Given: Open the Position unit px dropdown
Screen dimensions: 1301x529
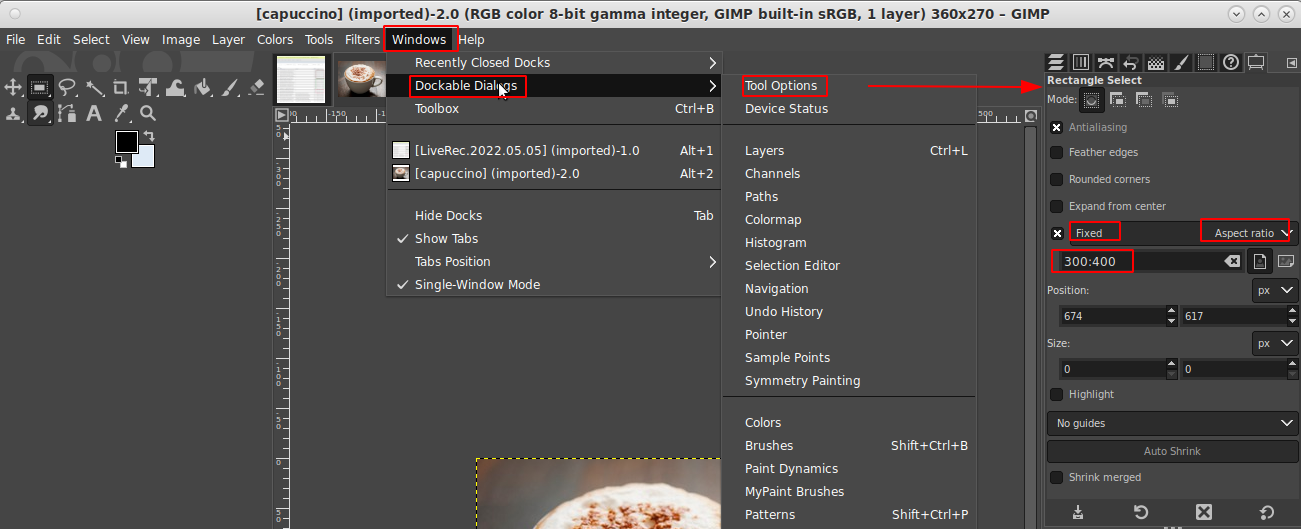Looking at the screenshot, I should [x=1274, y=291].
